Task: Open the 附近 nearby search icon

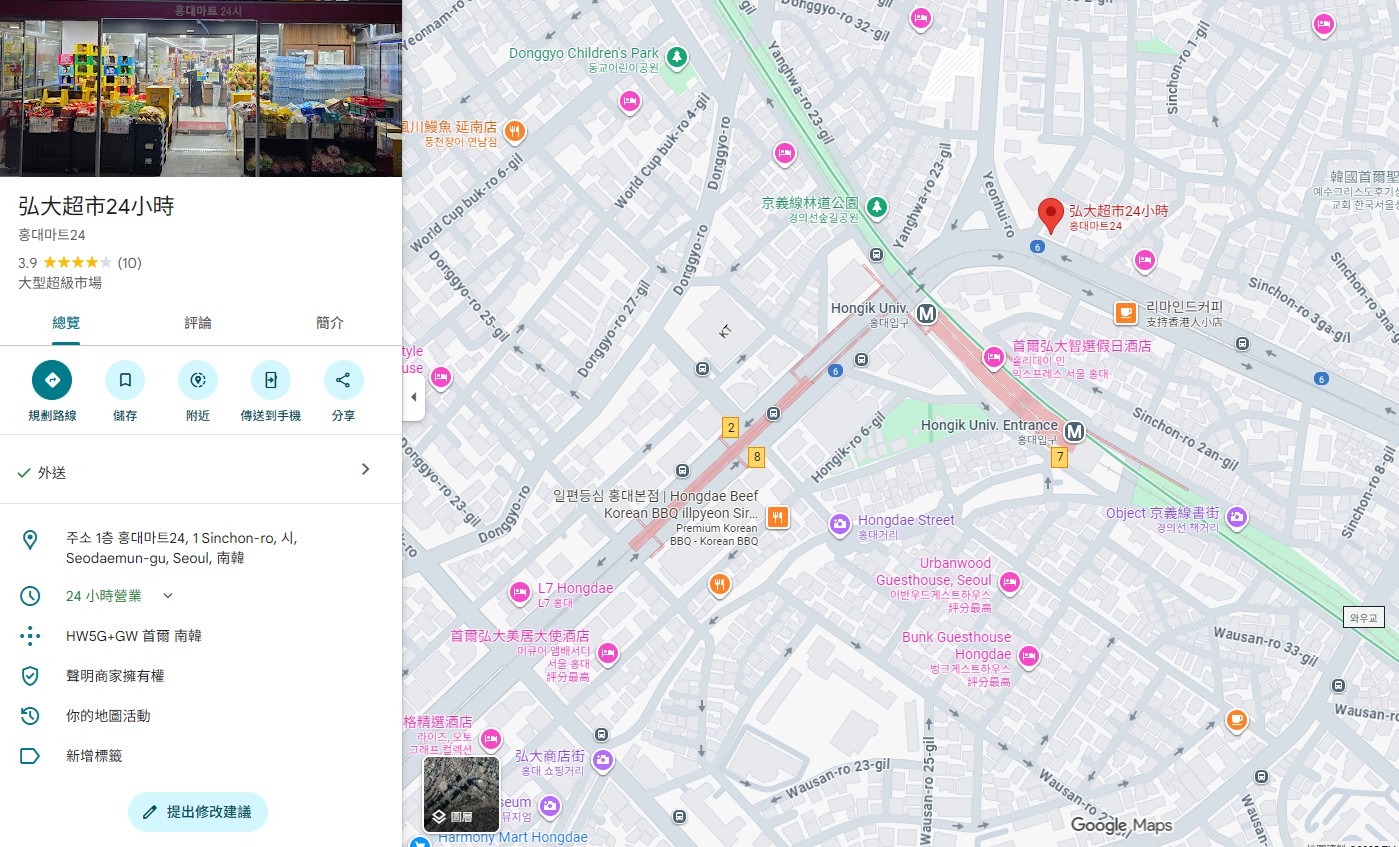Action: (198, 380)
